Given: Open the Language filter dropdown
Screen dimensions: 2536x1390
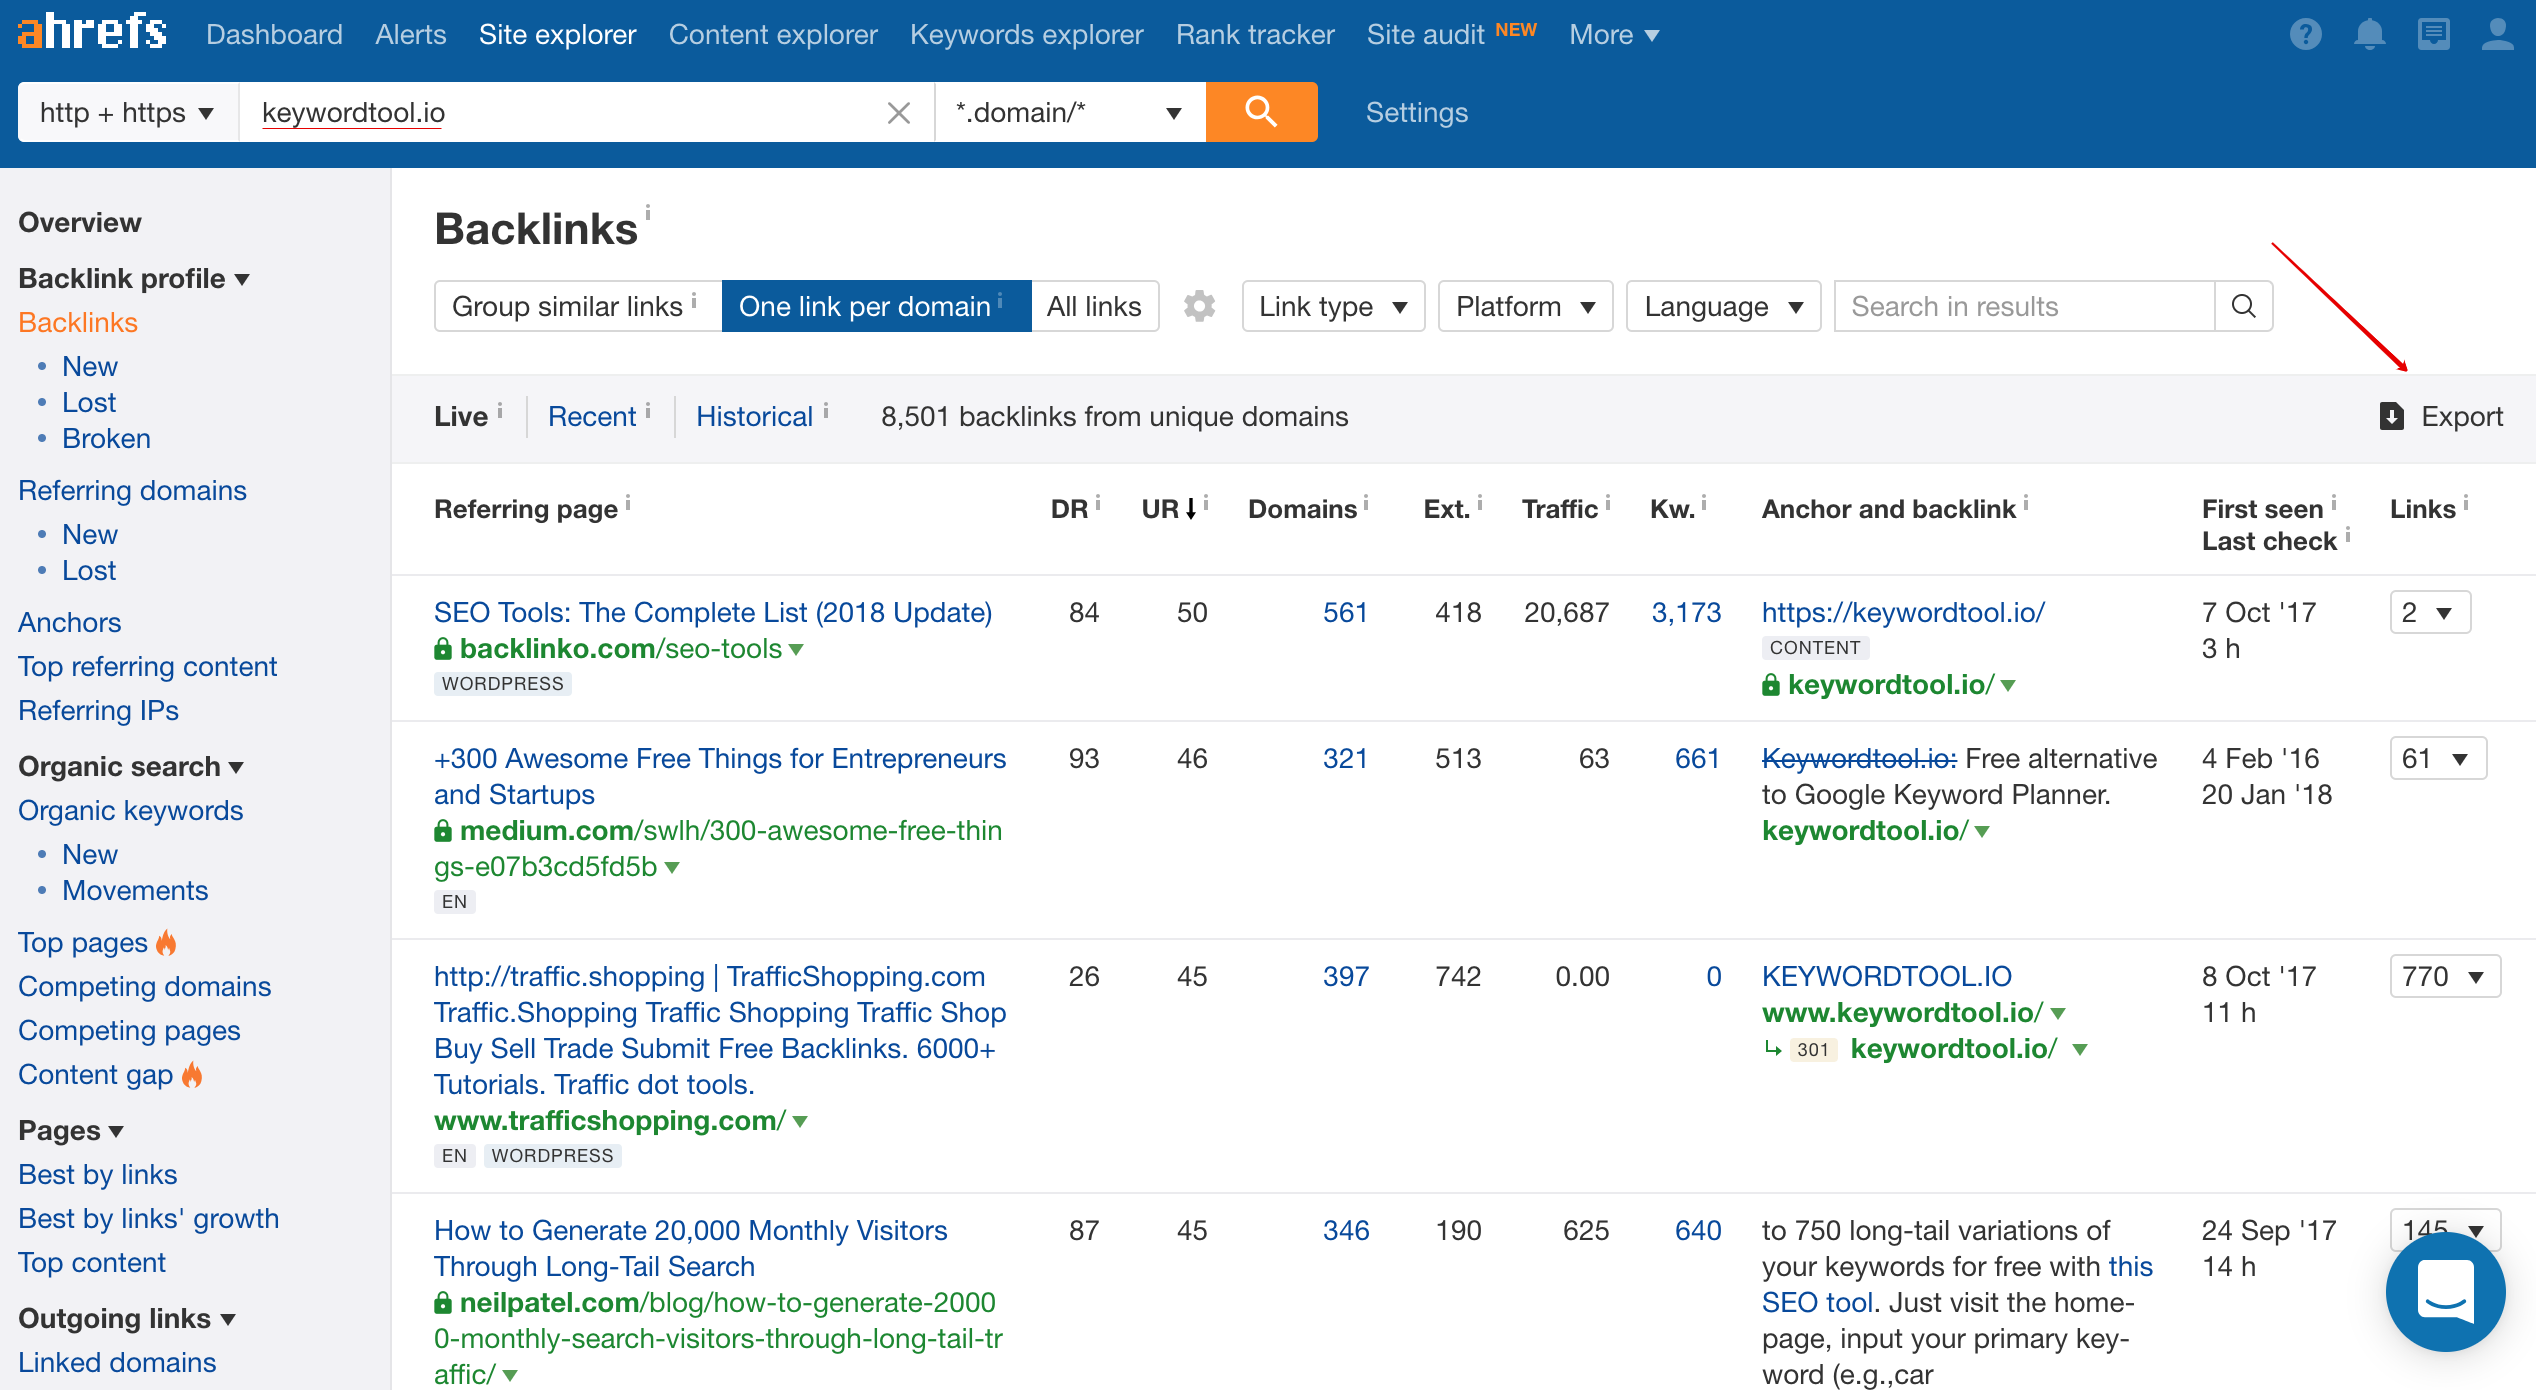Looking at the screenshot, I should pyautogui.click(x=1723, y=306).
